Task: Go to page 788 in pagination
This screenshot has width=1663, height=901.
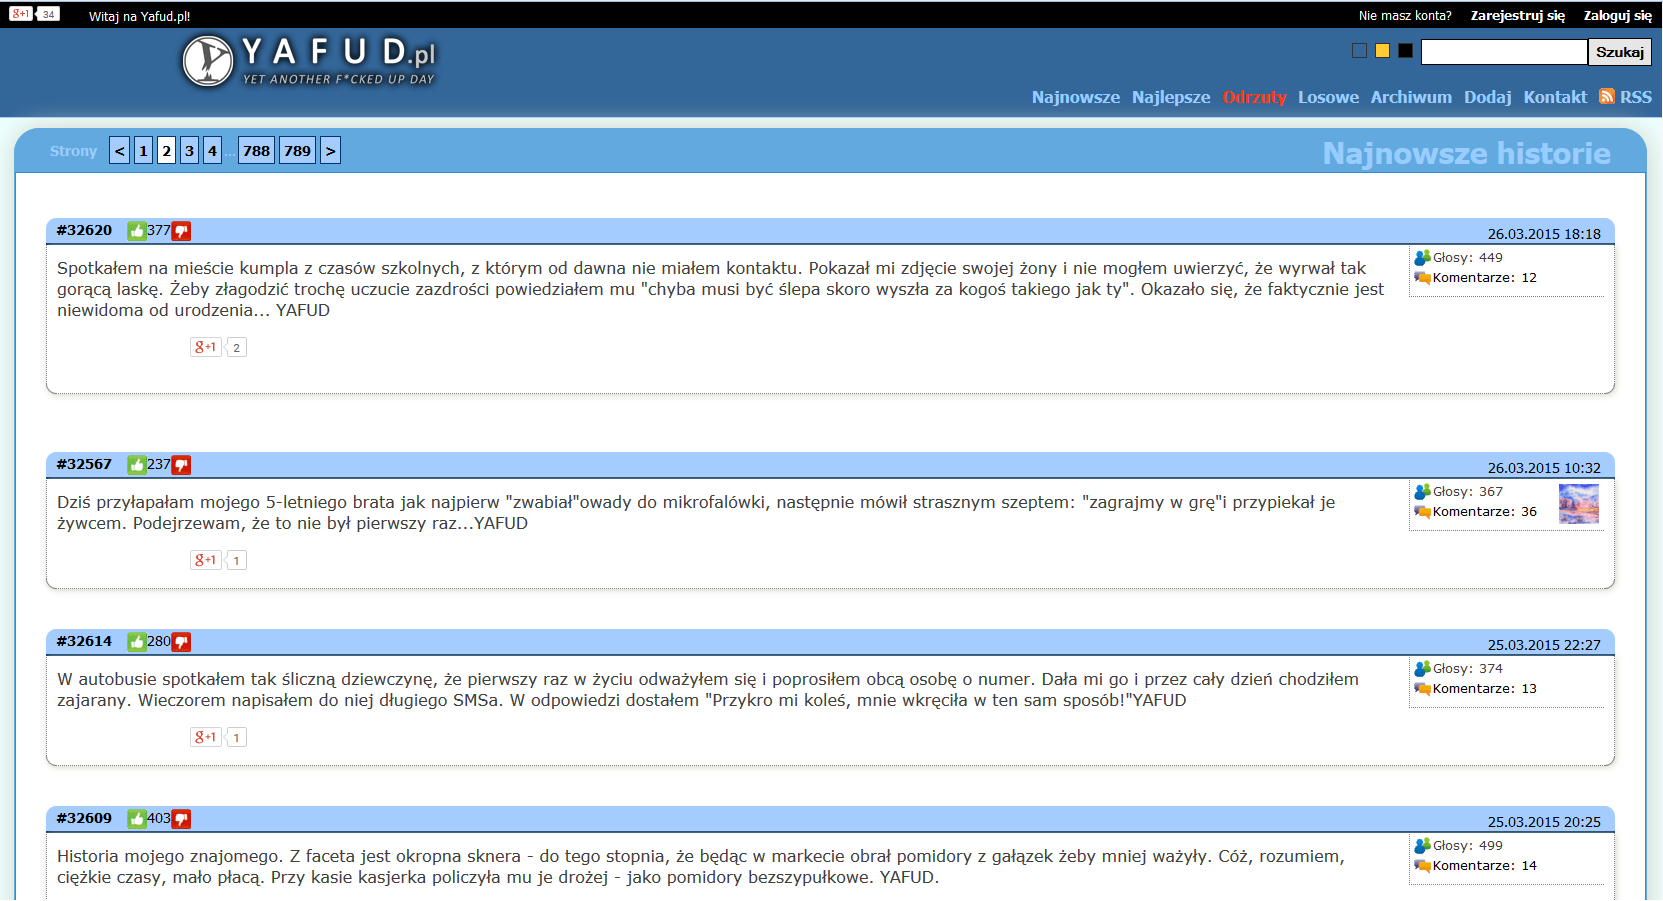Action: tap(257, 151)
